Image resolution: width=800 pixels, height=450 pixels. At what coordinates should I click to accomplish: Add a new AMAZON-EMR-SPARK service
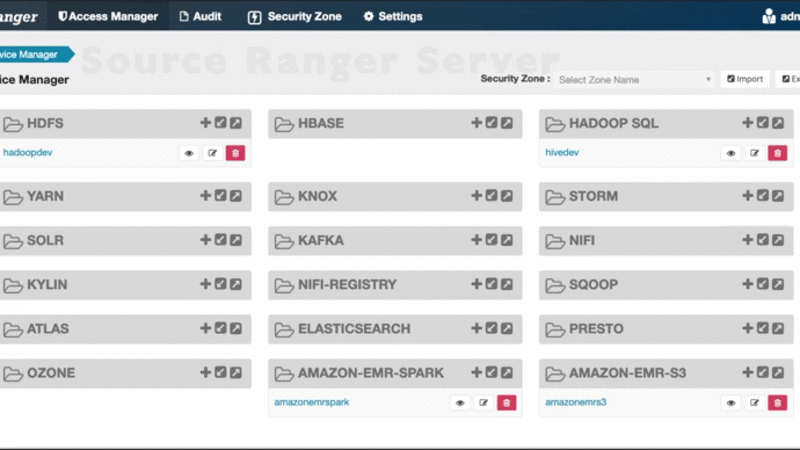pos(477,372)
